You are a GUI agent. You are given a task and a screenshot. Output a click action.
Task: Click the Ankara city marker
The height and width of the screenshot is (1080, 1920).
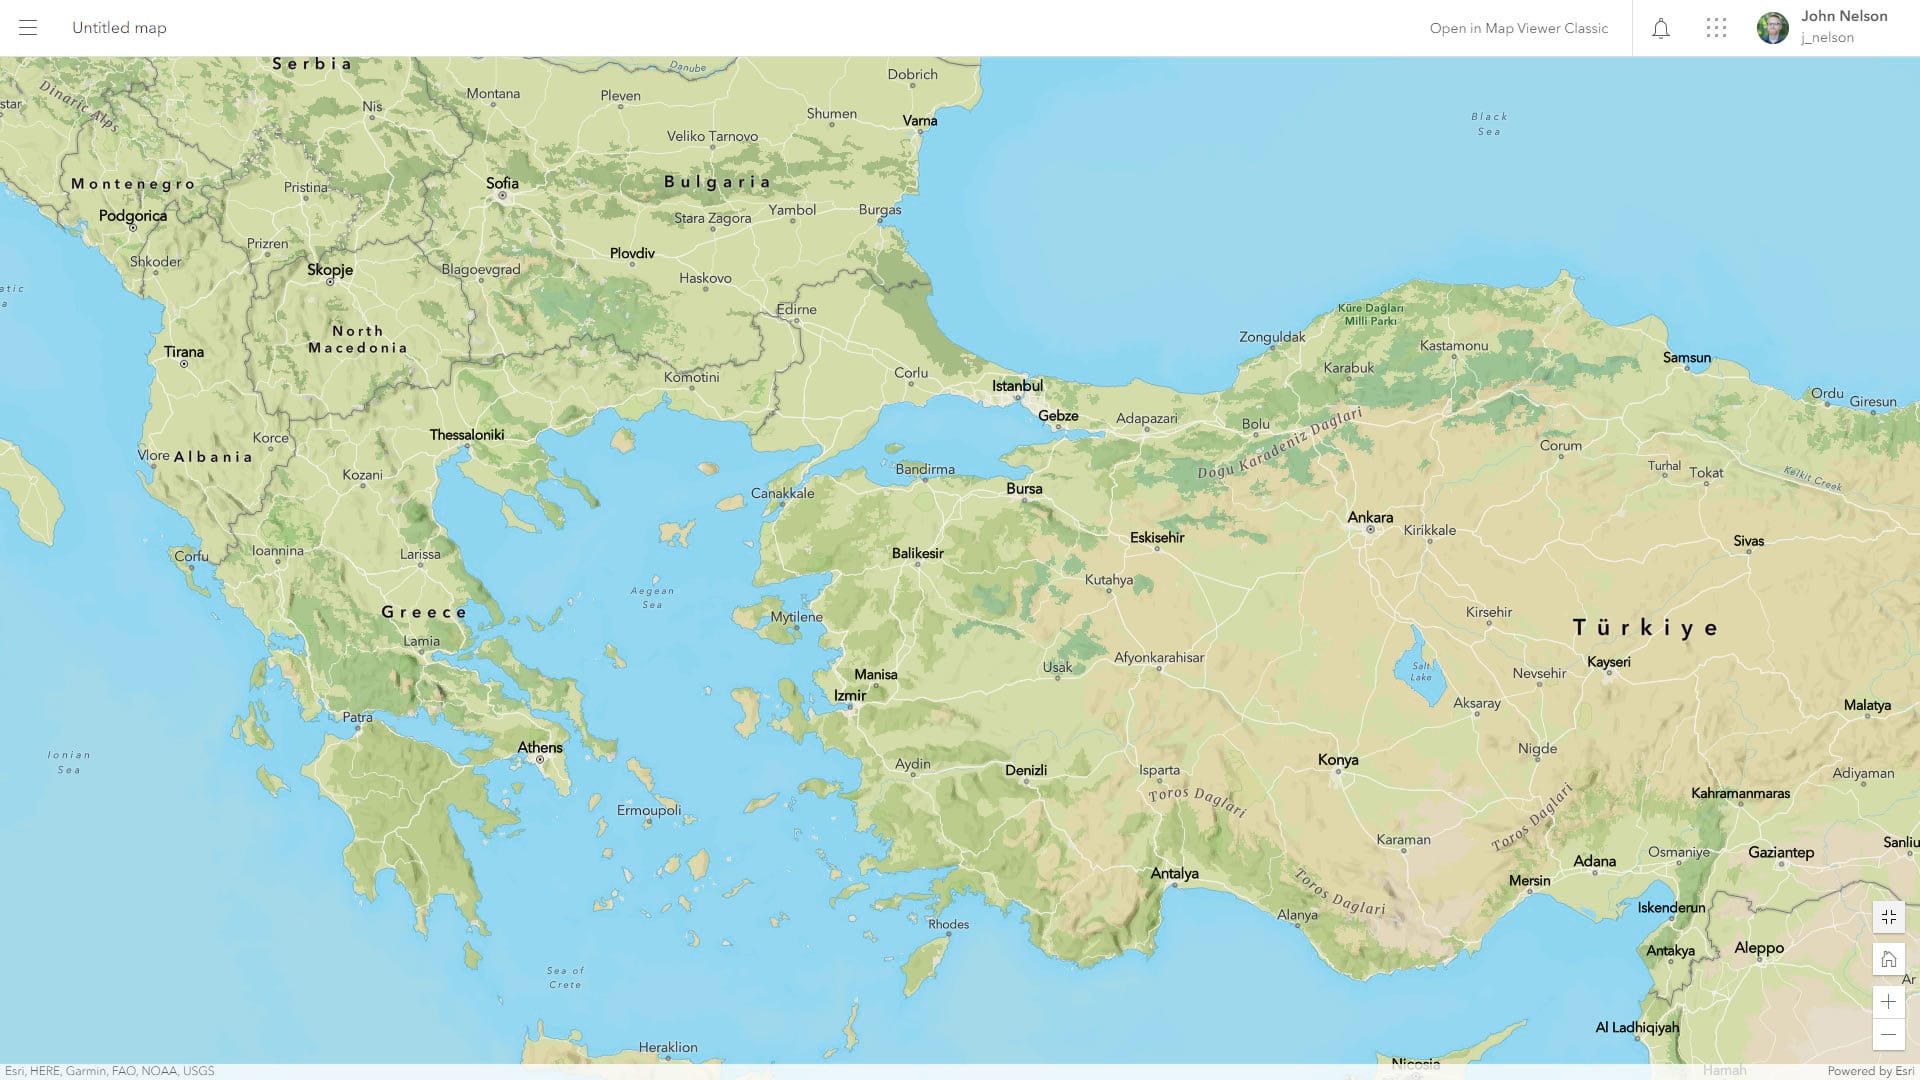[x=1370, y=529]
